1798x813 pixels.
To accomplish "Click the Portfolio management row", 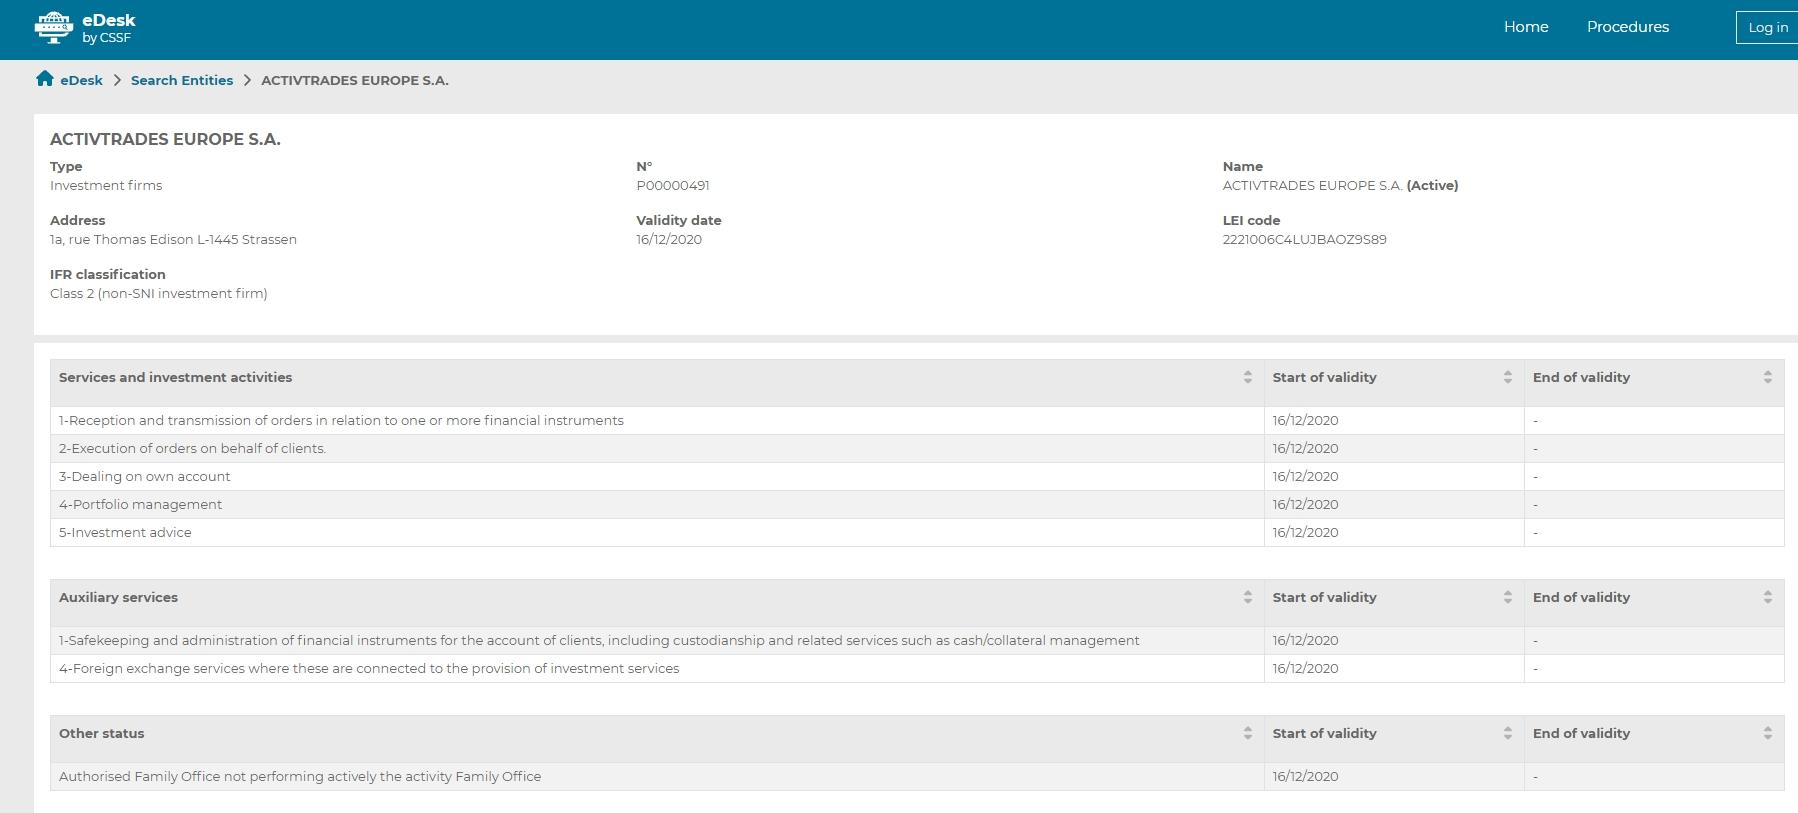I will 917,504.
